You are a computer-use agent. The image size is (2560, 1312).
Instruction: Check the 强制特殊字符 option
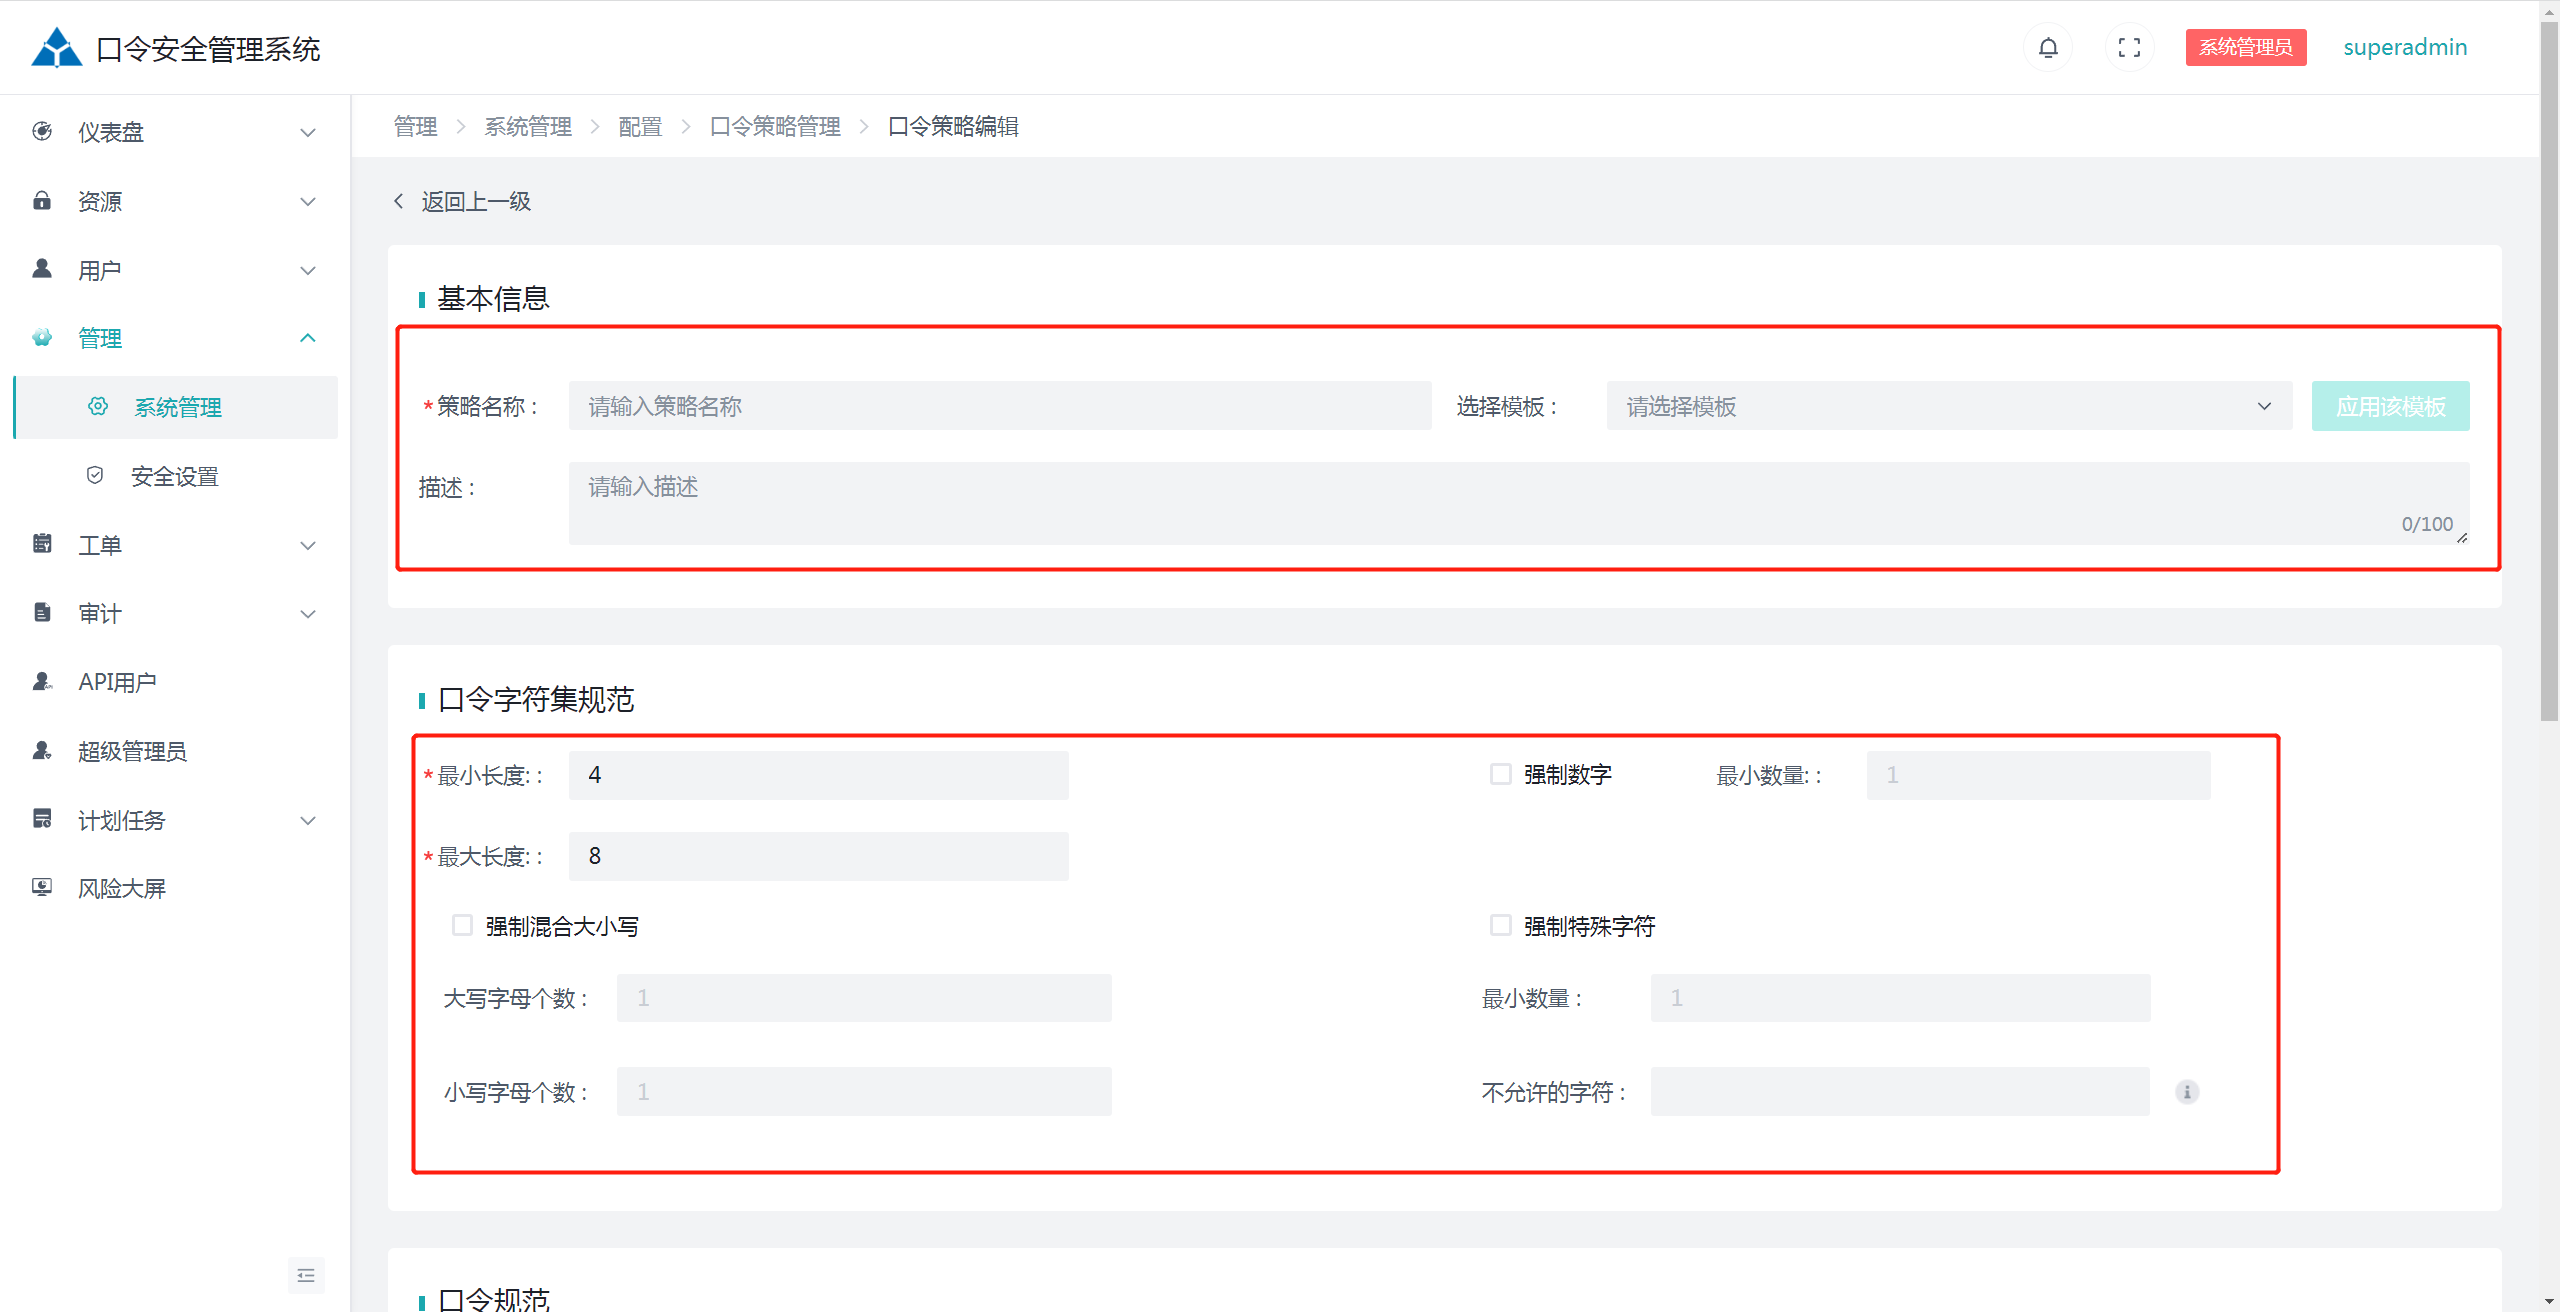pos(1500,925)
